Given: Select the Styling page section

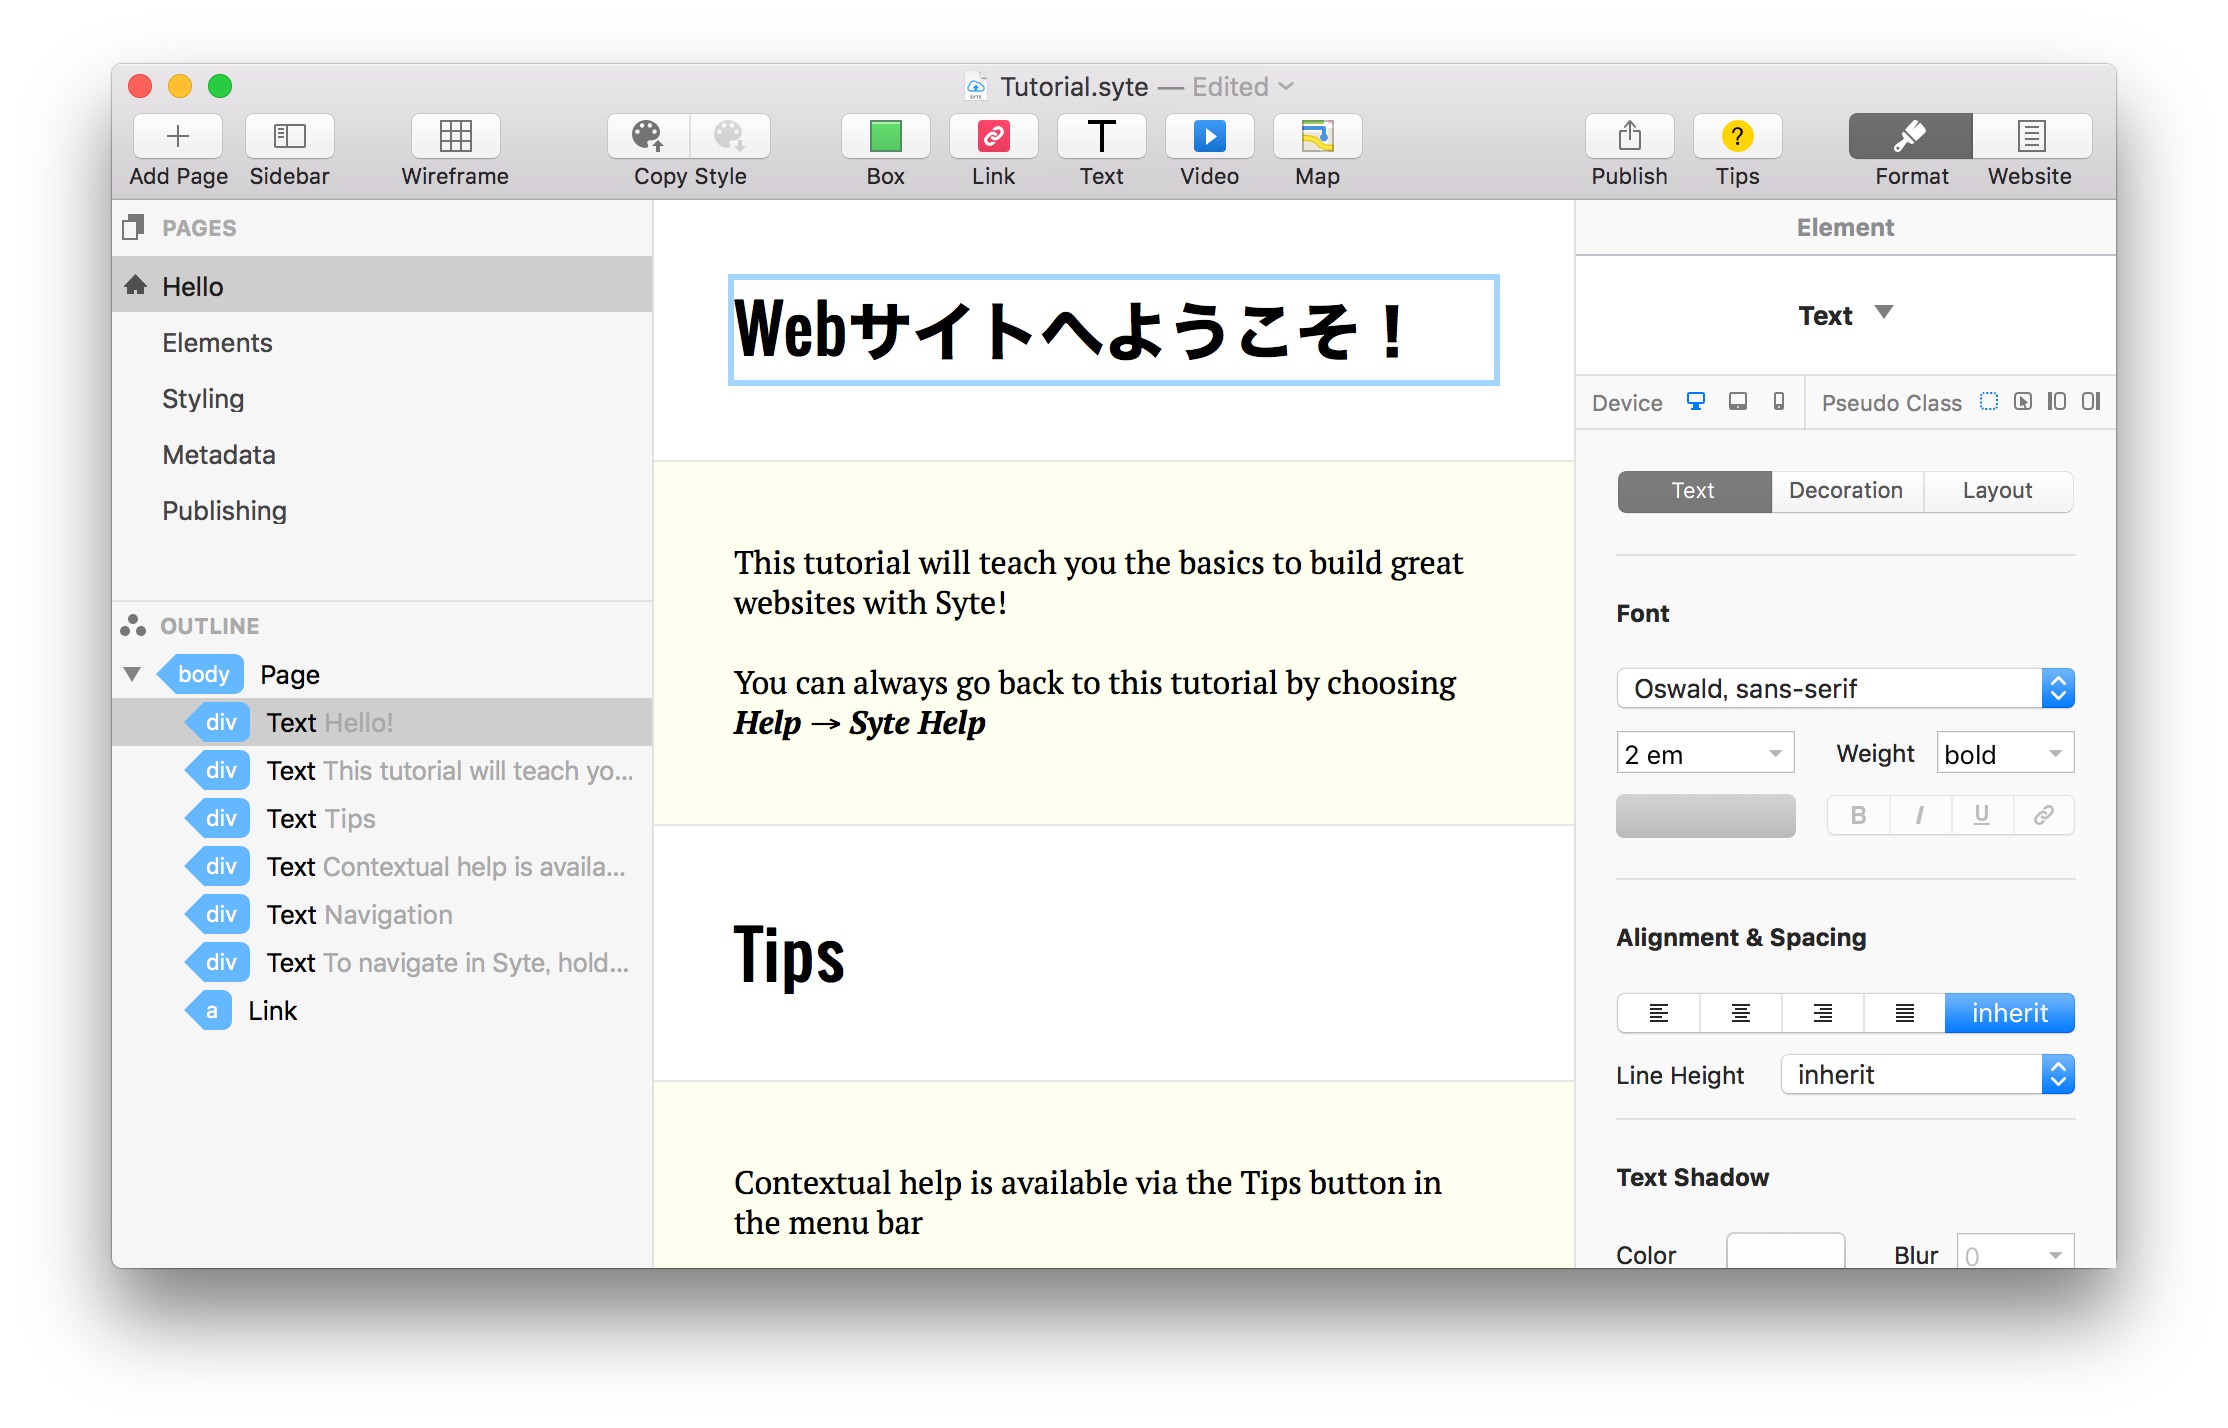Looking at the screenshot, I should [x=203, y=398].
